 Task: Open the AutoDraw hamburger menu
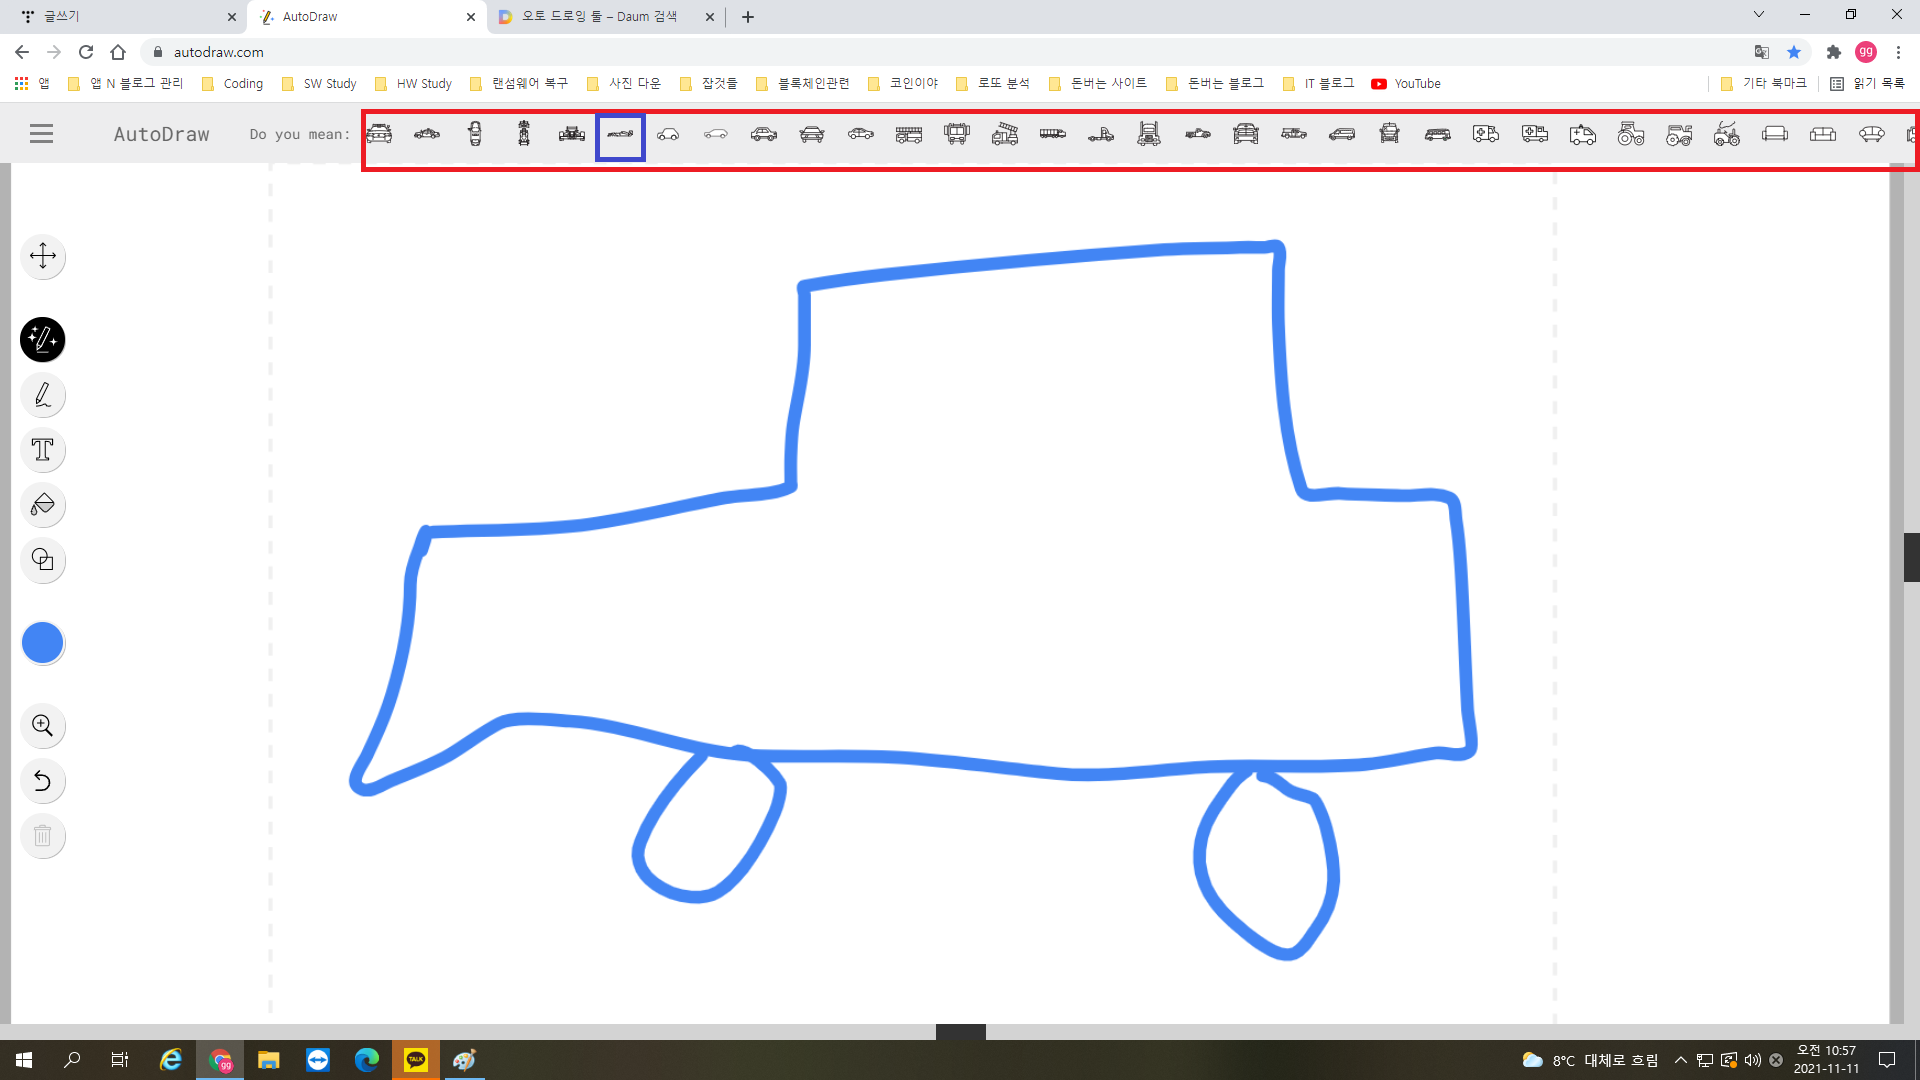41,134
